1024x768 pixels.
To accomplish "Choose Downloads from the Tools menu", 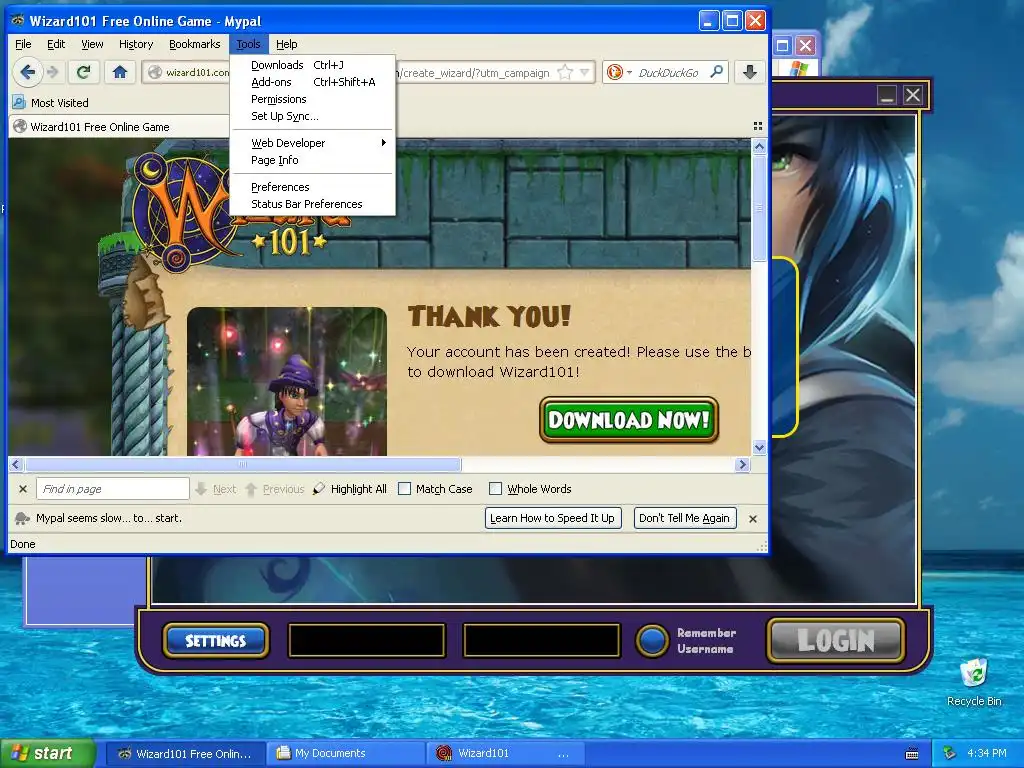I will pyautogui.click(x=313, y=65).
